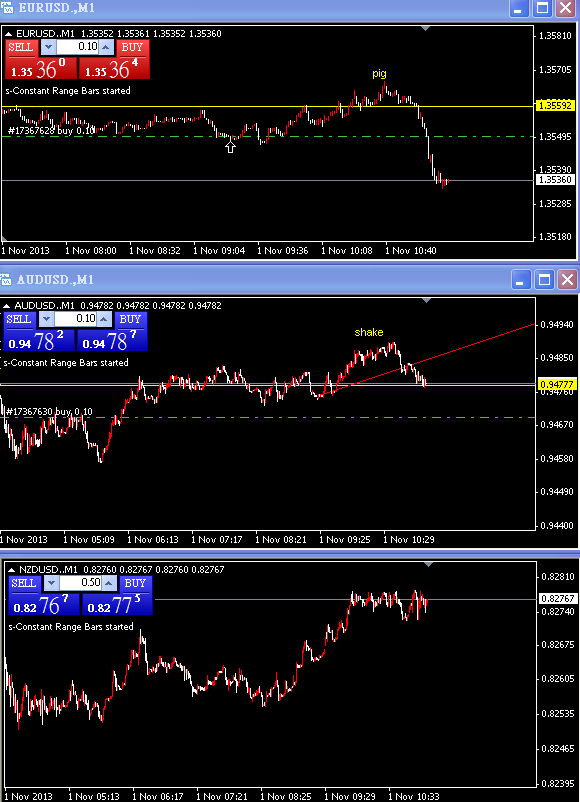This screenshot has height=802, width=580.
Task: Select the 'shake' text label on AUDUSD chart
Action: coord(369,332)
